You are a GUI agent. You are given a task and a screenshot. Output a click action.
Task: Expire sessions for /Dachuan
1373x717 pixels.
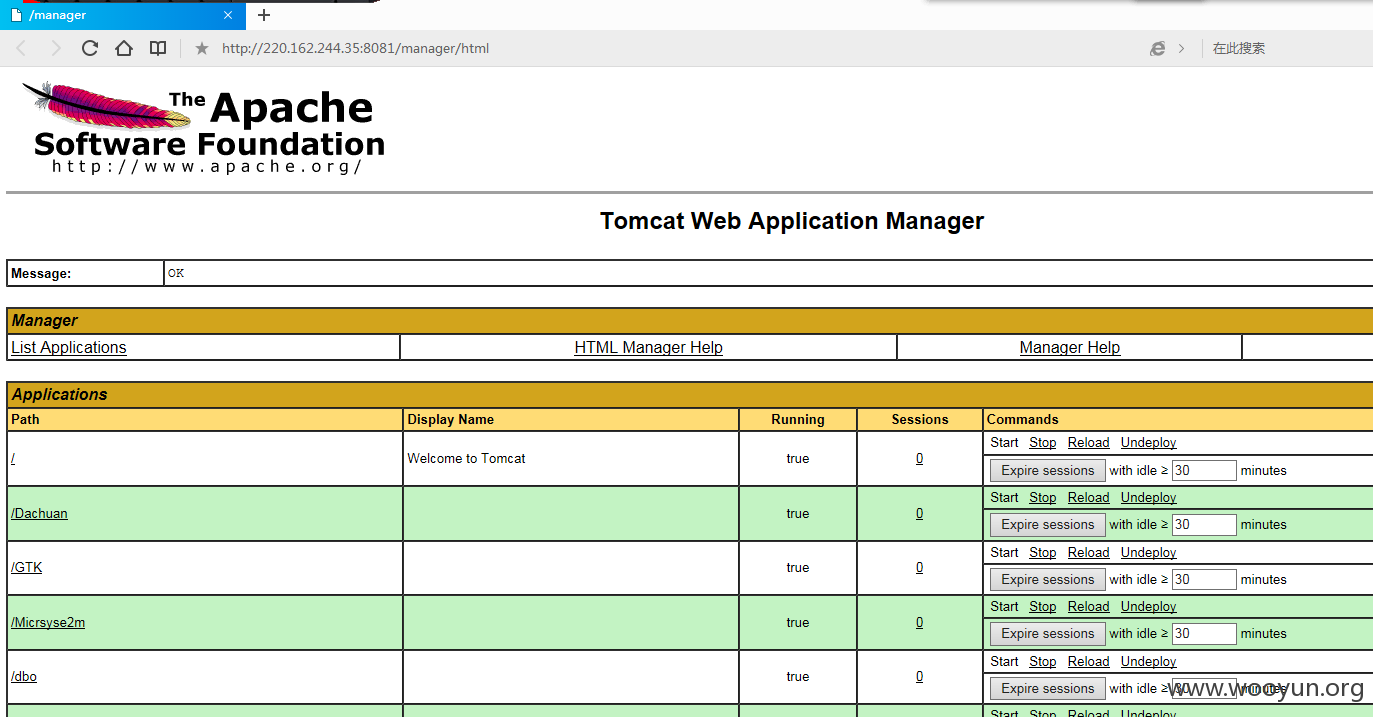click(1048, 524)
